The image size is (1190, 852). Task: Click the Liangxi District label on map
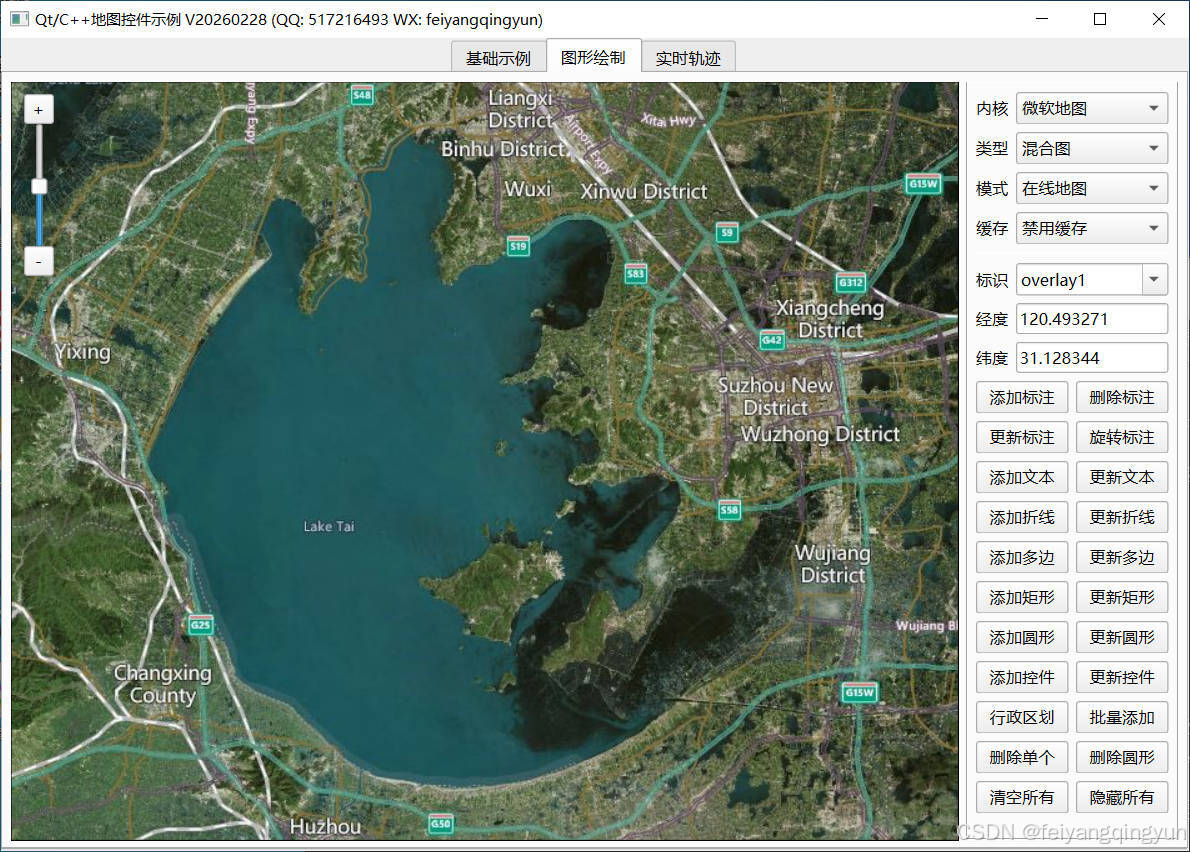(x=521, y=108)
